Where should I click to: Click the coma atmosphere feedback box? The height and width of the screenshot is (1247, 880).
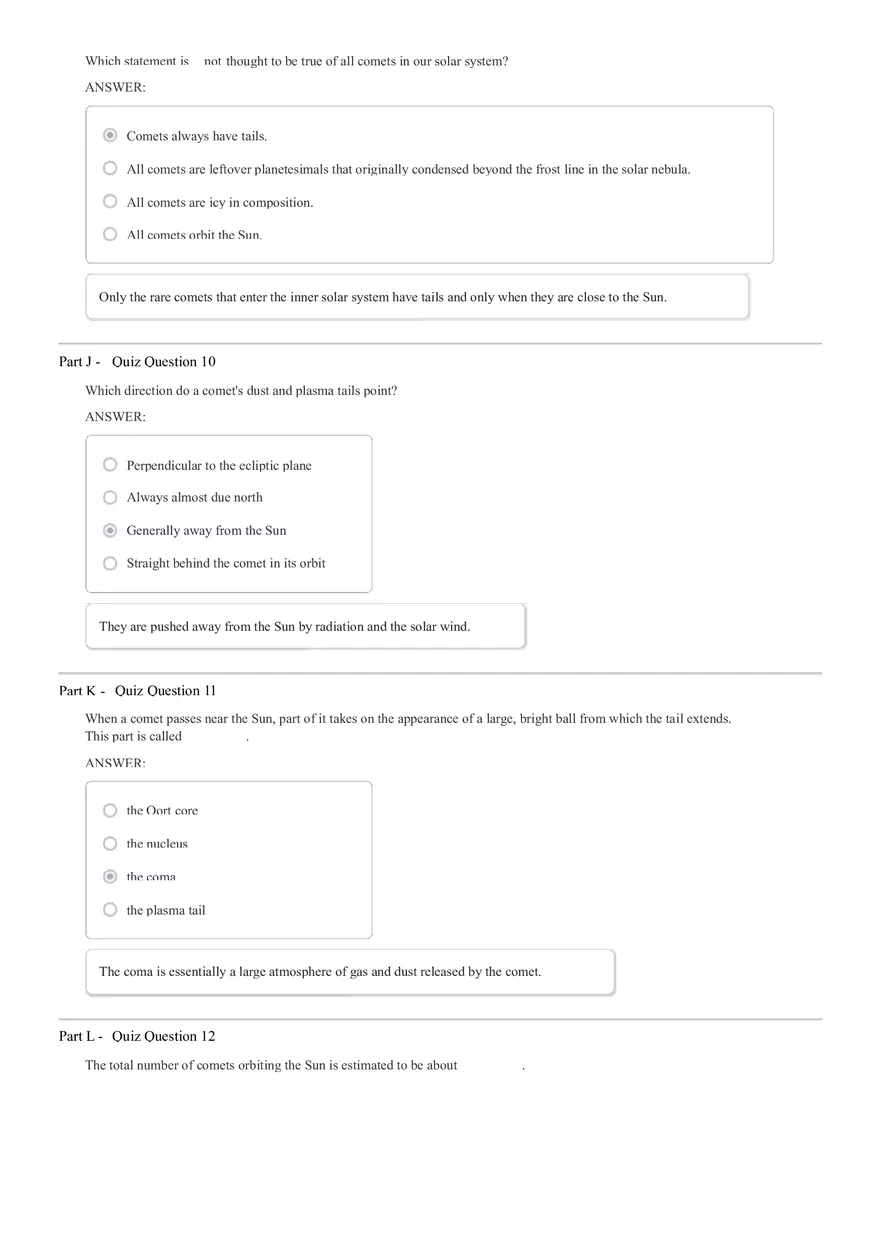pyautogui.click(x=349, y=971)
